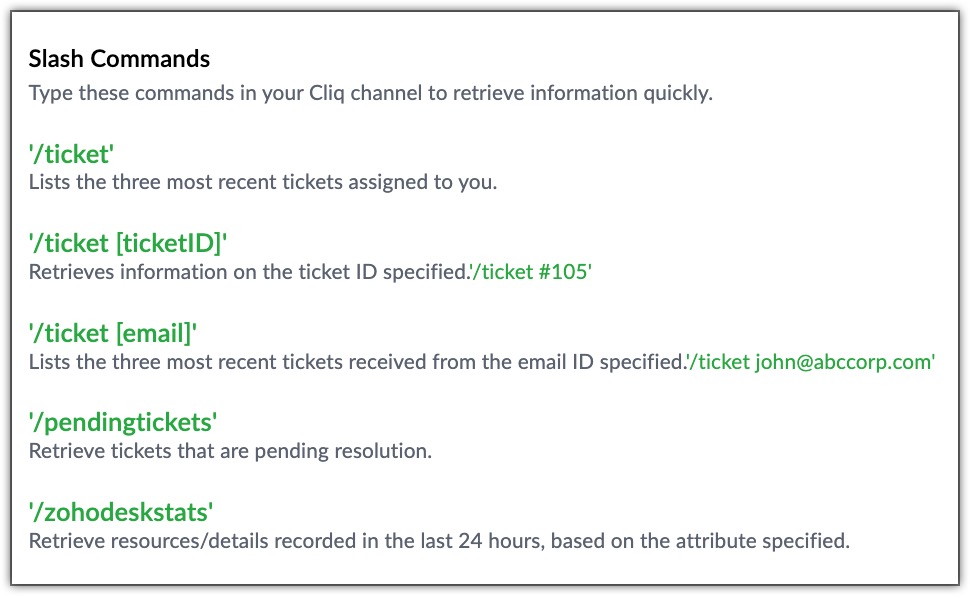Open the '/ticket [ticketID]' command
This screenshot has height=596, width=970.
[128, 243]
